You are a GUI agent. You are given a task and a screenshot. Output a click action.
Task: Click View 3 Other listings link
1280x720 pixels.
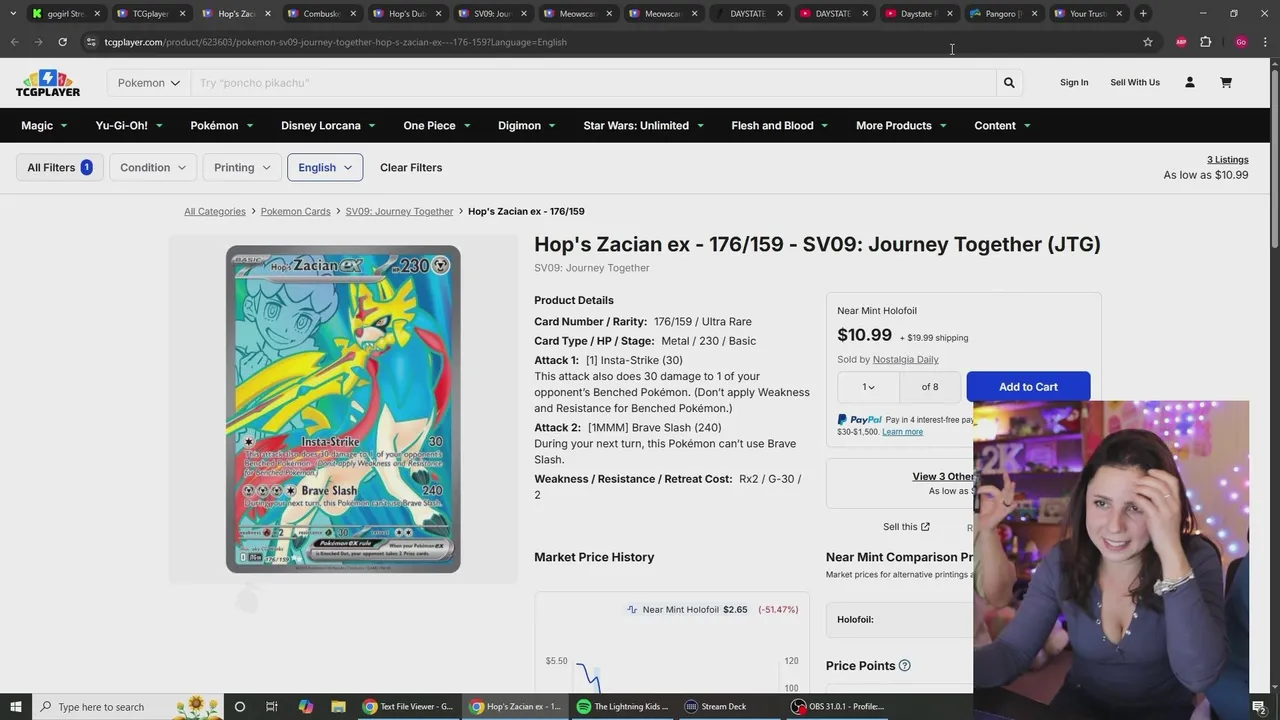tap(942, 477)
